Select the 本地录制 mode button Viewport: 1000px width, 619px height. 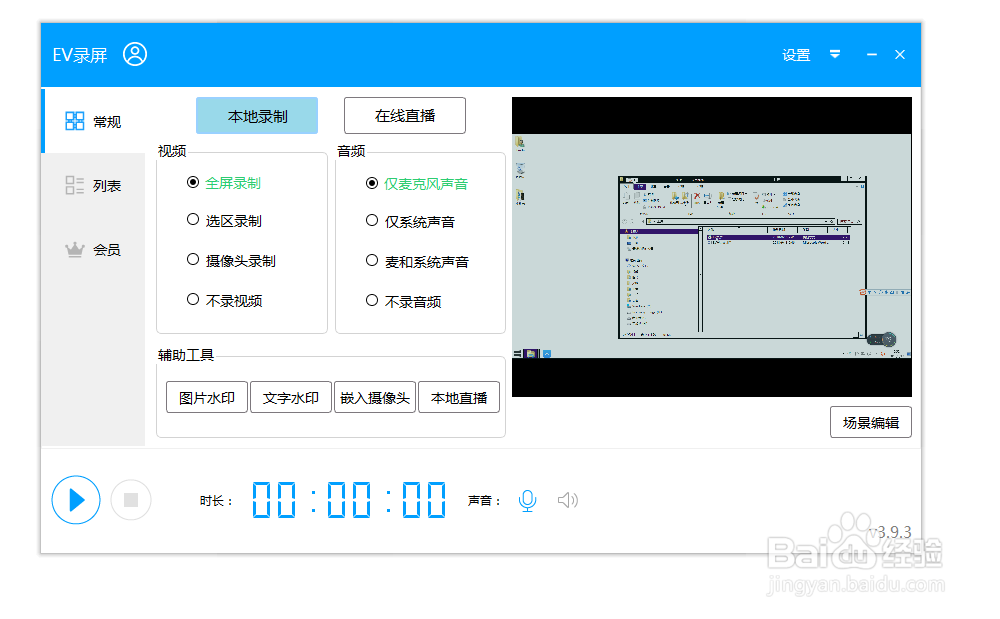[257, 116]
